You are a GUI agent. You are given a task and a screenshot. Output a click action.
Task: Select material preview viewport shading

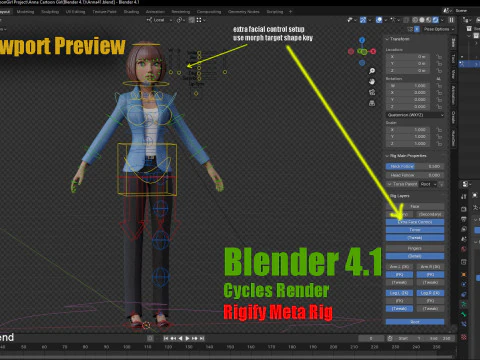click(x=429, y=20)
